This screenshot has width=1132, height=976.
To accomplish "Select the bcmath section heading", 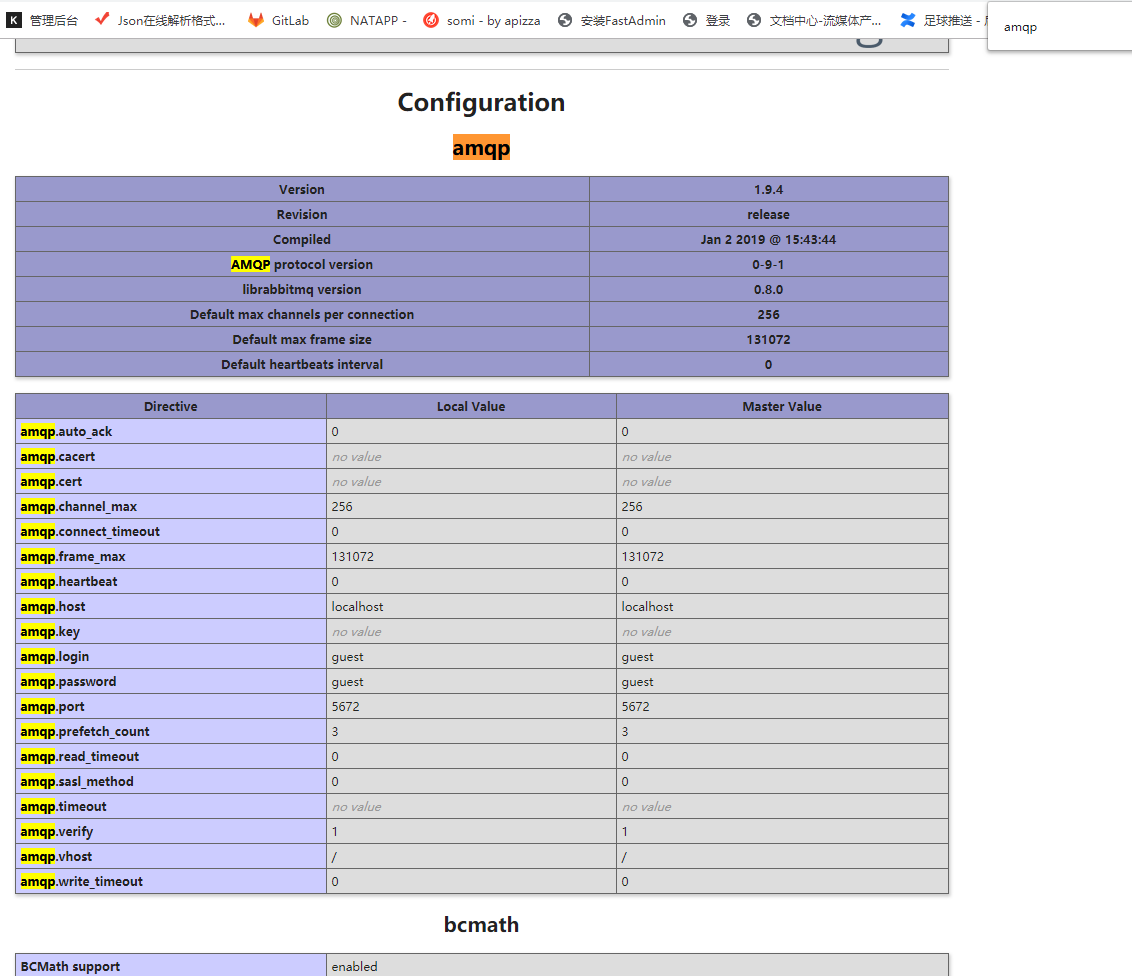I will [481, 925].
